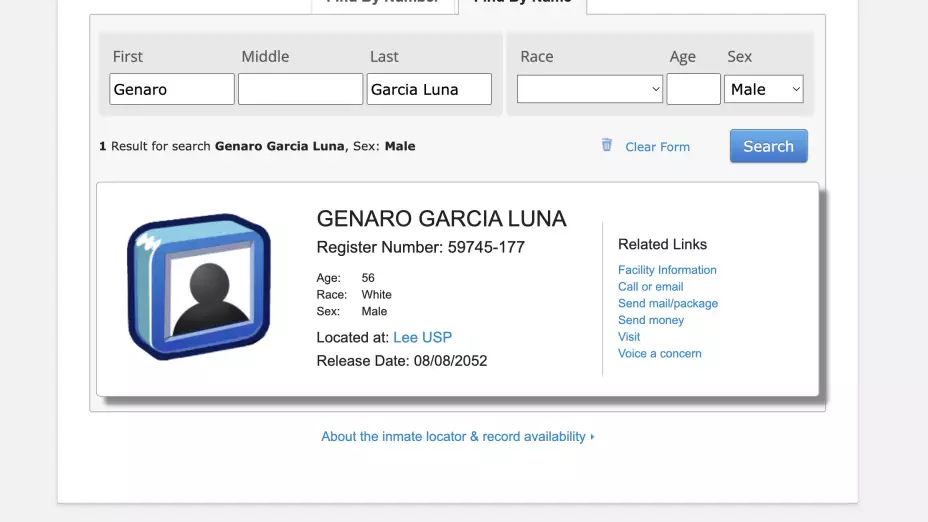The image size is (928, 522).
Task: Open the Sex dropdown showing Male
Action: pos(763,89)
